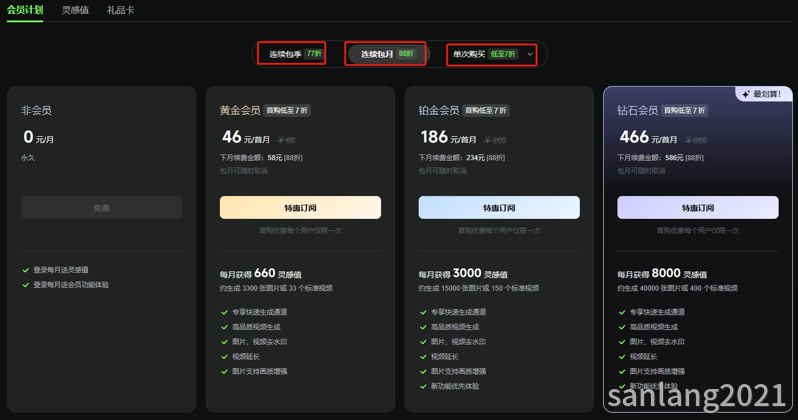Click the 每月获得 3000 灵感值 text
Viewport: 798px width, 420px height.
463,274
